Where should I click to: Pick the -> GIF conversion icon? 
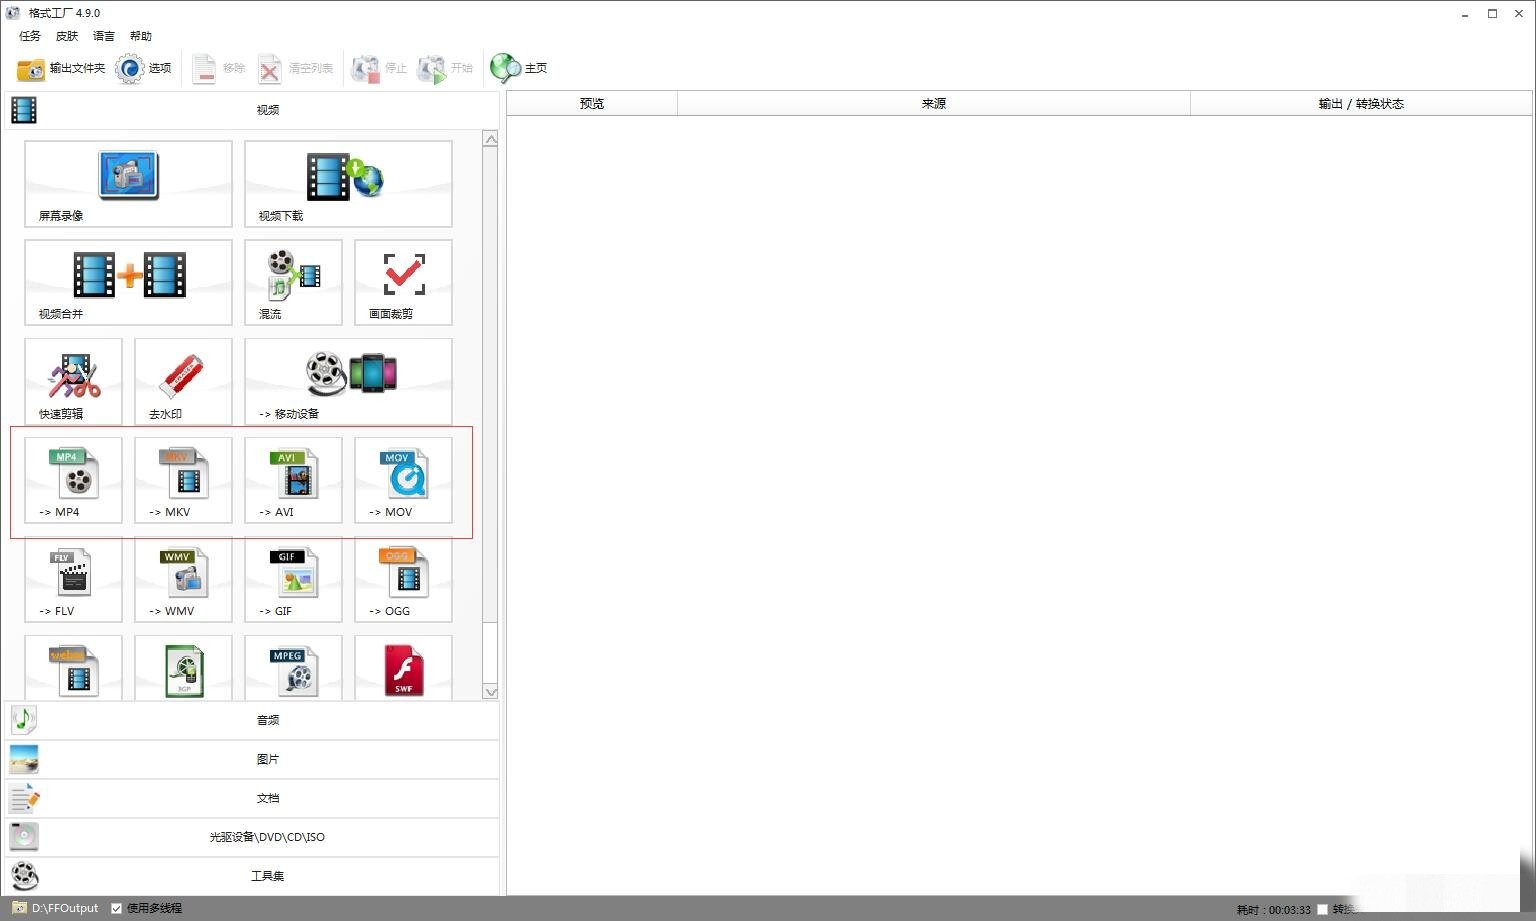(293, 579)
